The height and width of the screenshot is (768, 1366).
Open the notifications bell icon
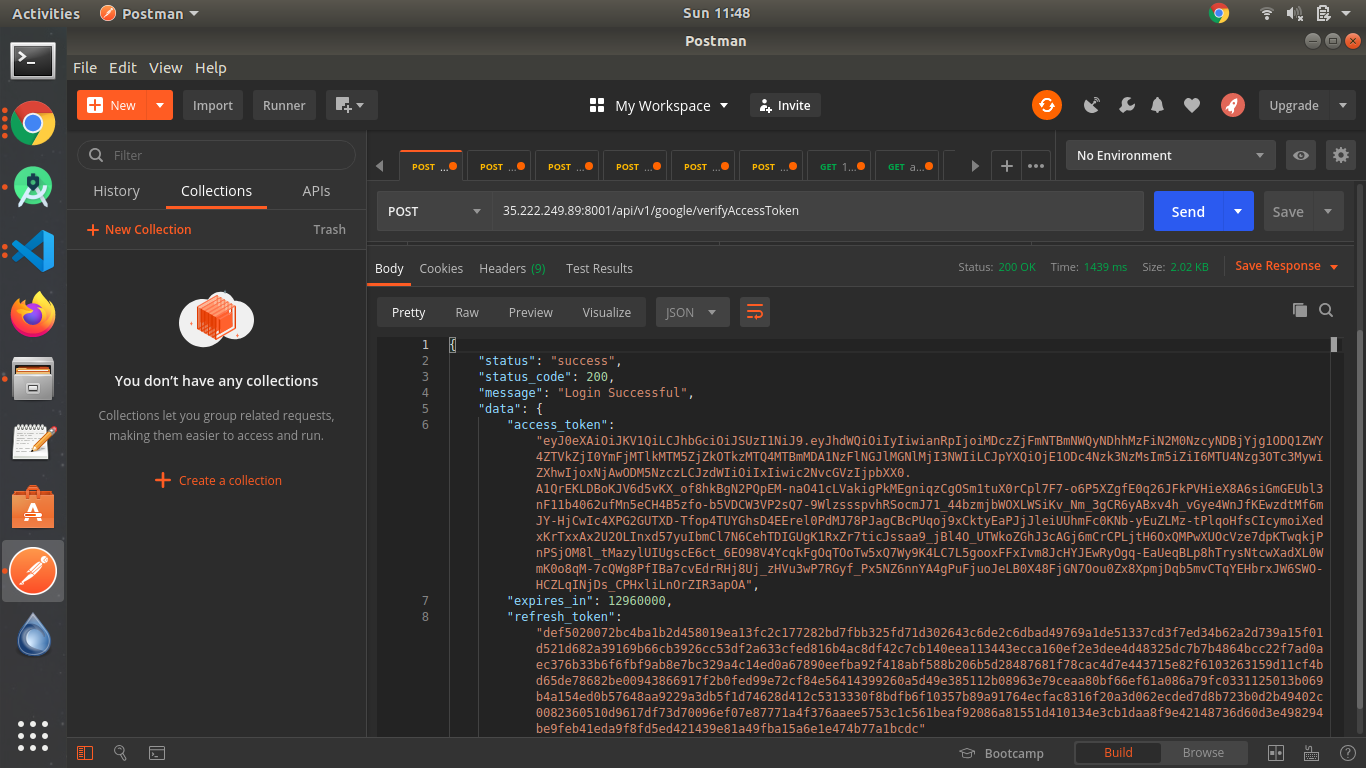pyautogui.click(x=1158, y=105)
